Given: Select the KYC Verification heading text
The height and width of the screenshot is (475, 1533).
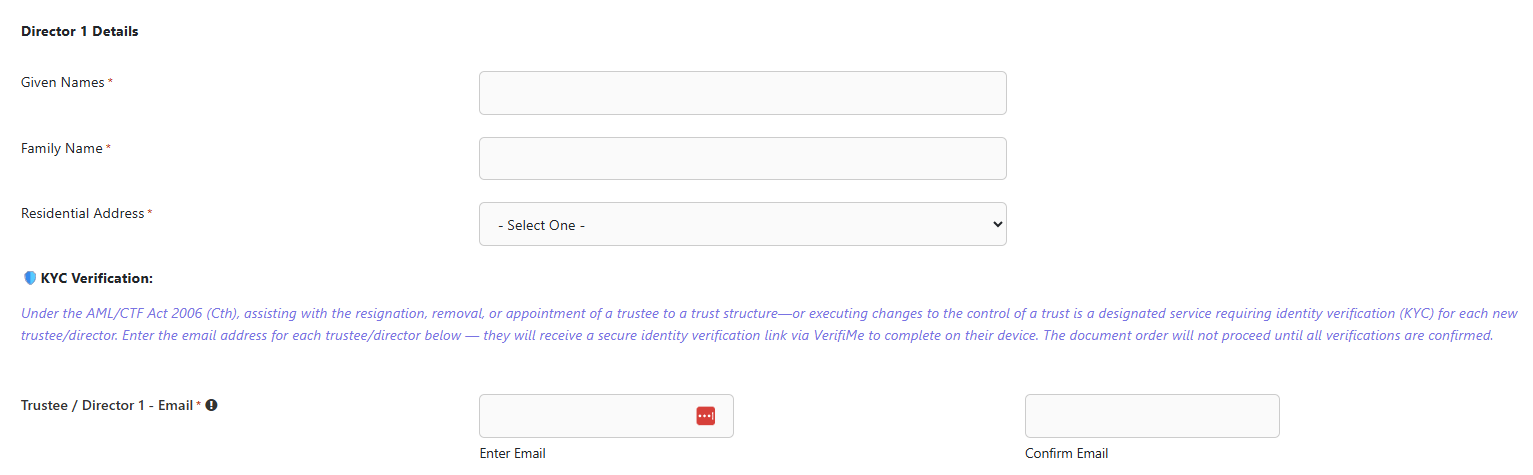Looking at the screenshot, I should click(97, 279).
